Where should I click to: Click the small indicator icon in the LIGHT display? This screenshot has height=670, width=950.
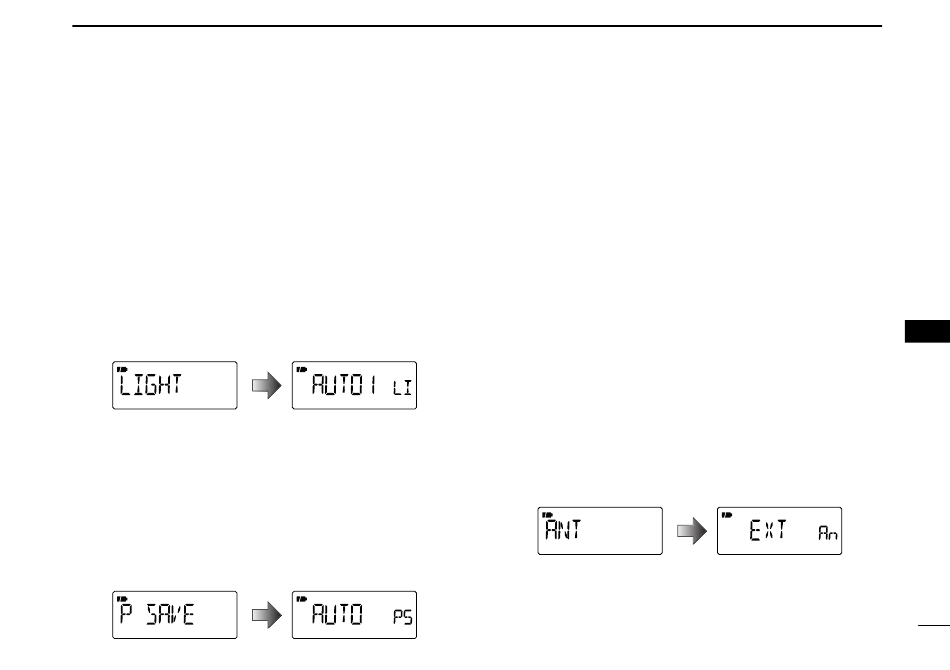pos(122,369)
